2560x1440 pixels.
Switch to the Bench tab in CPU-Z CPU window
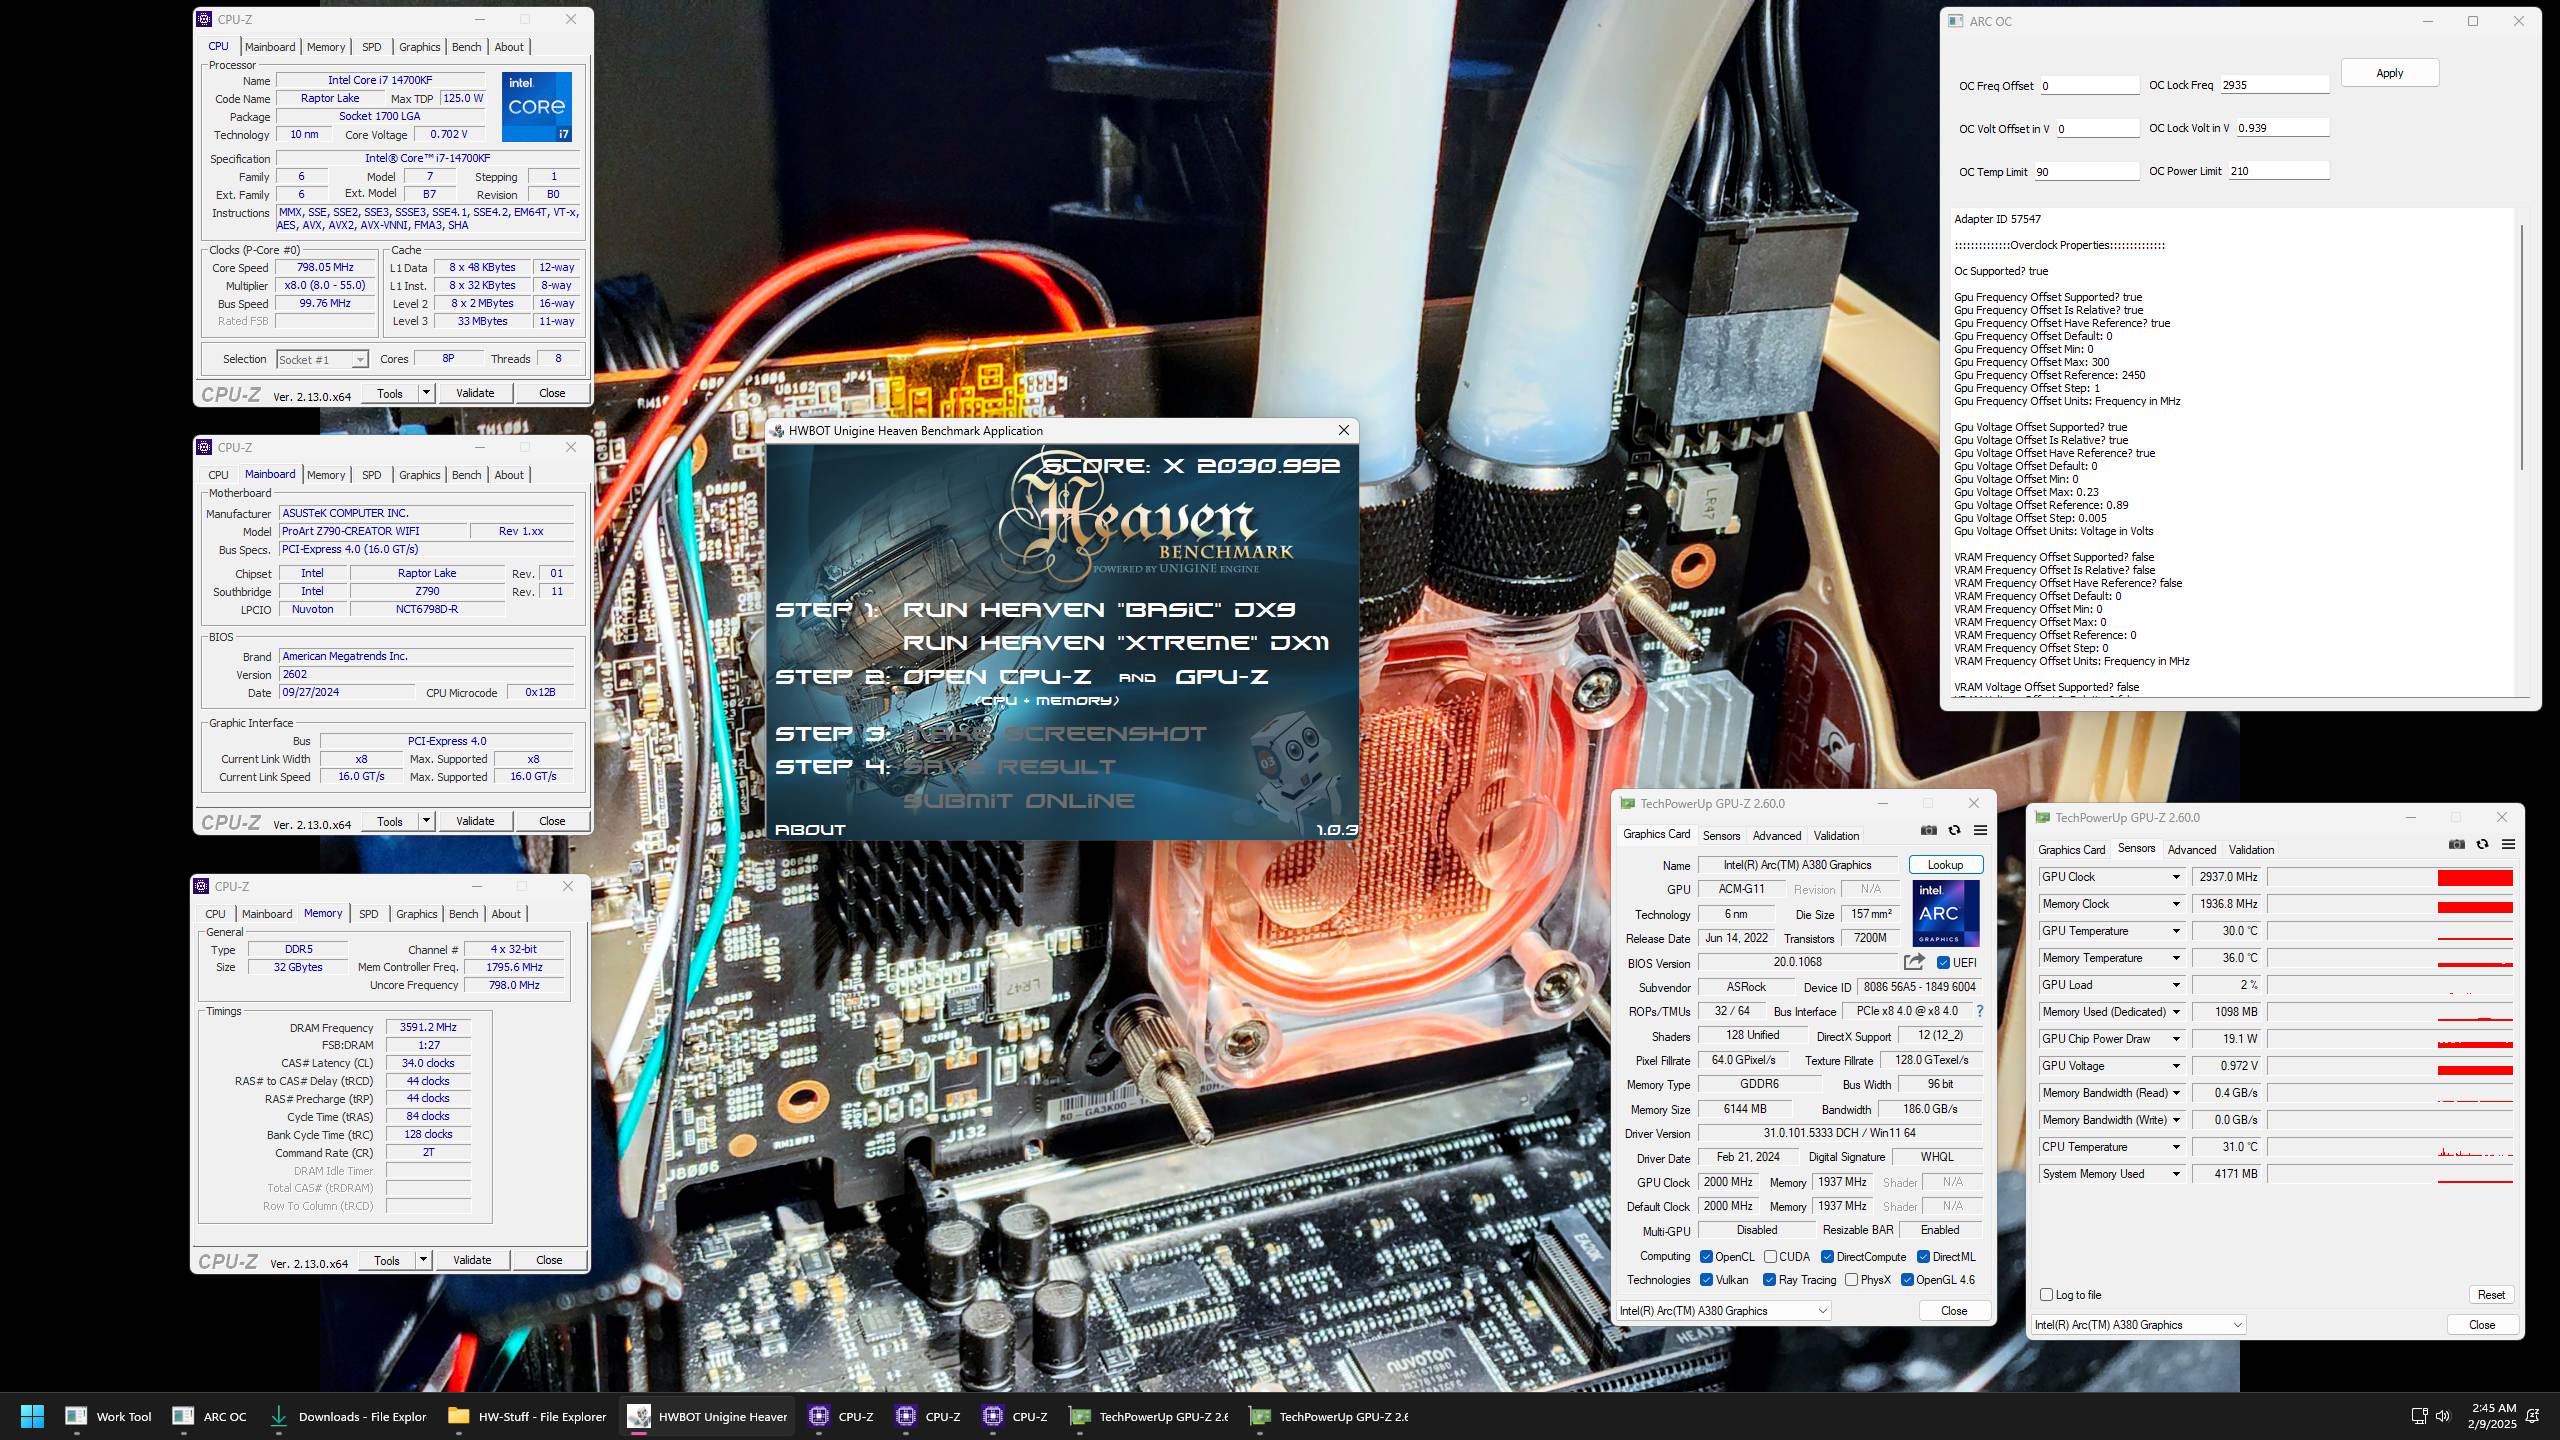(466, 47)
